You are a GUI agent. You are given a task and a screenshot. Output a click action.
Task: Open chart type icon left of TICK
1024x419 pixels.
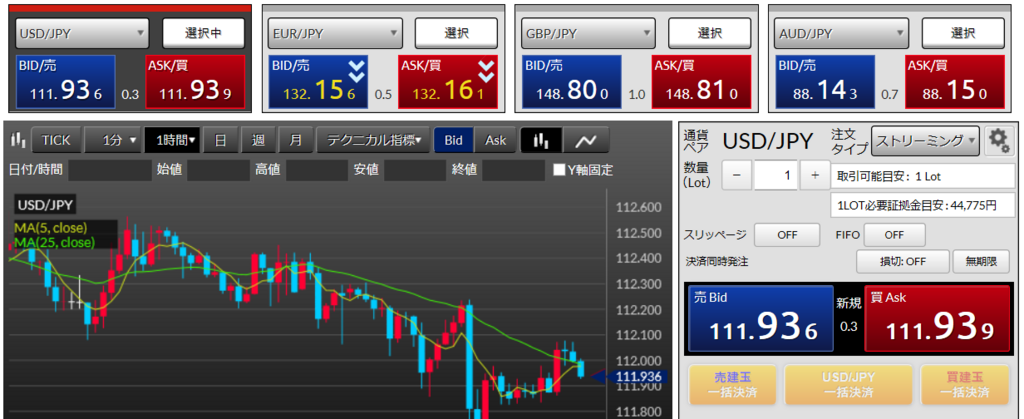(x=18, y=140)
